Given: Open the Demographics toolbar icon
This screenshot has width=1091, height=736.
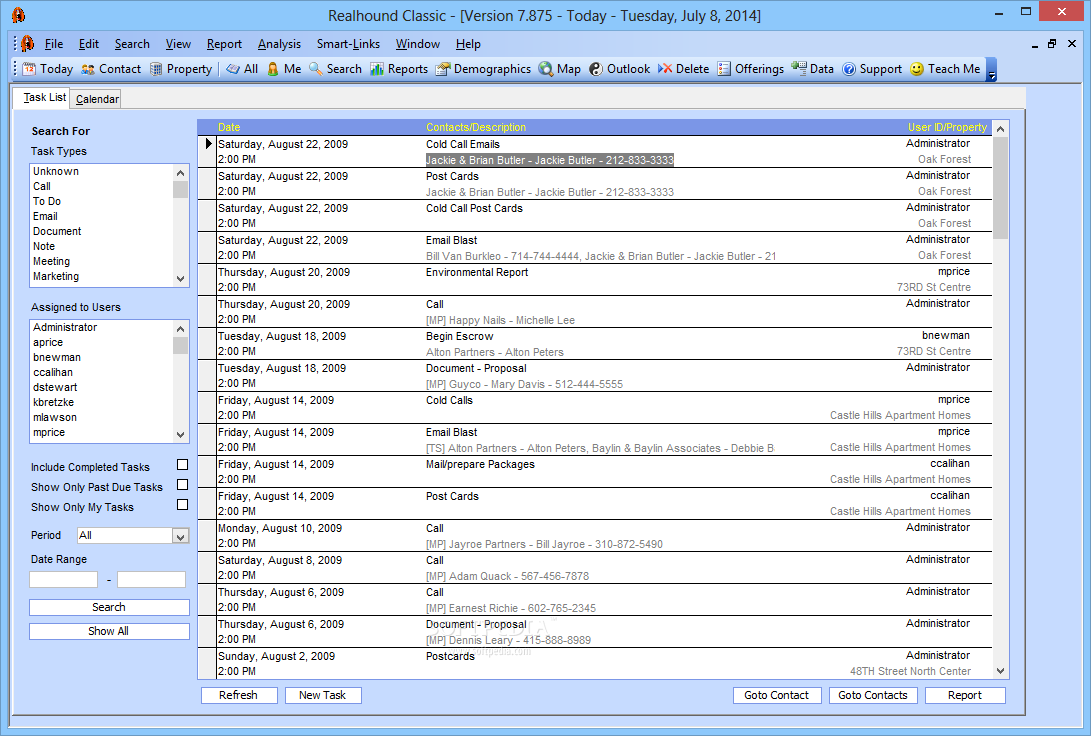Looking at the screenshot, I should coord(483,69).
